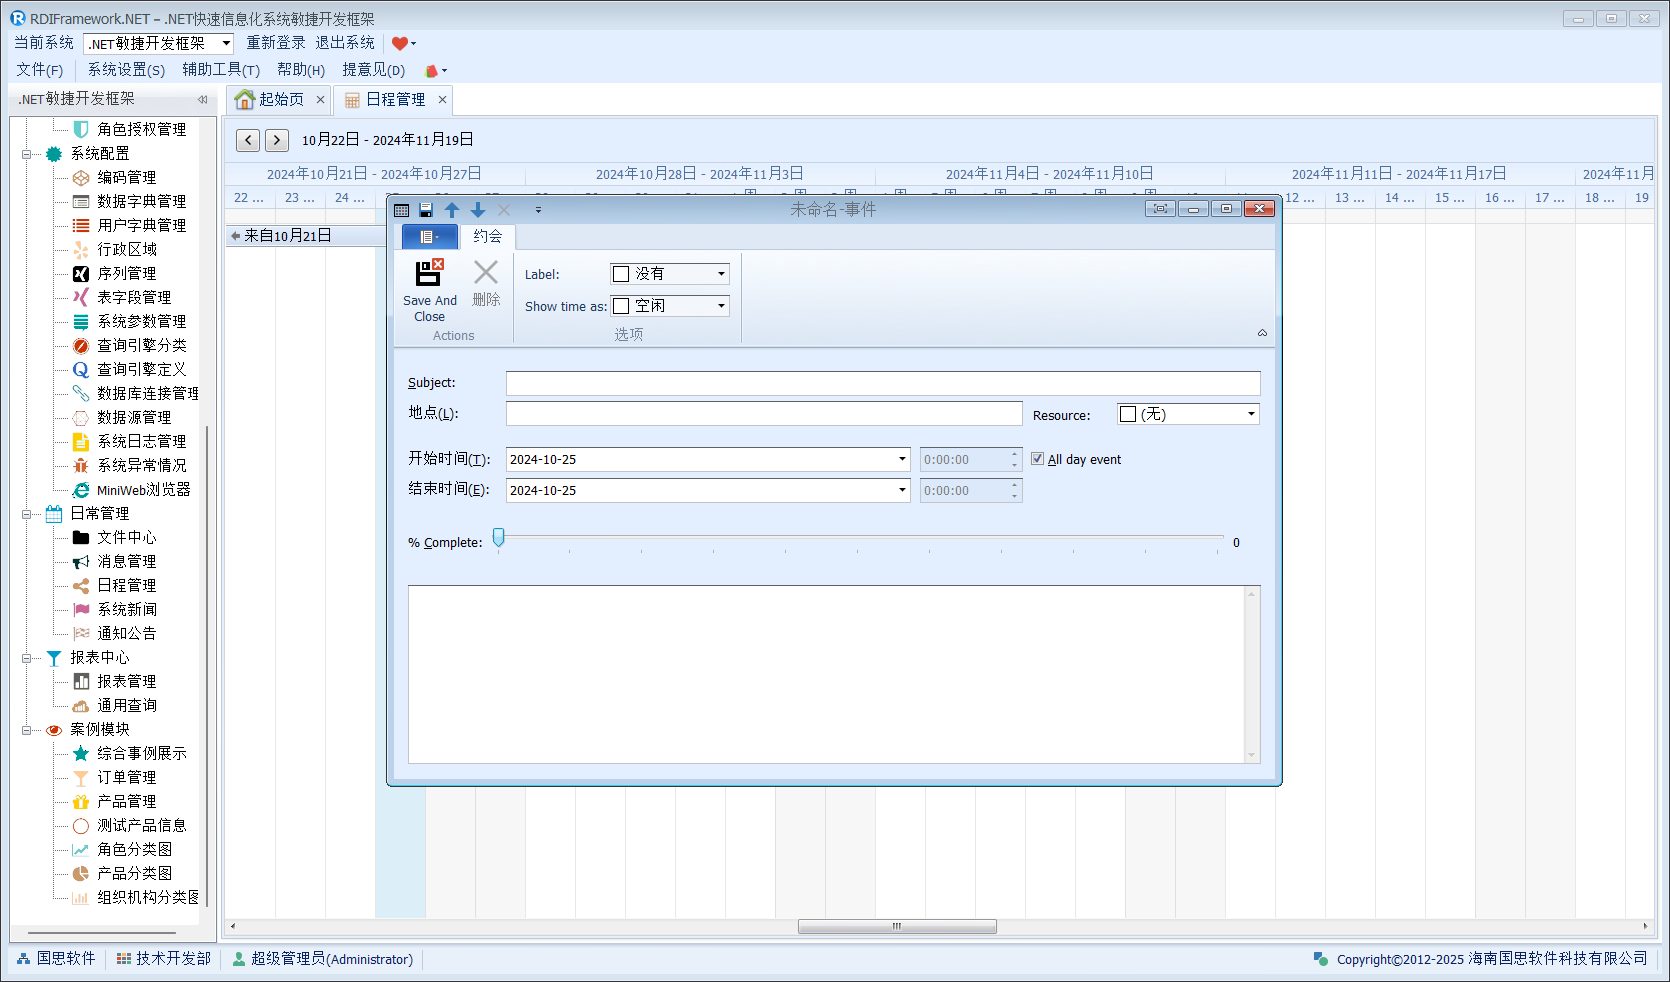Go to previous date range in calendar
The width and height of the screenshot is (1670, 982).
tap(249, 141)
